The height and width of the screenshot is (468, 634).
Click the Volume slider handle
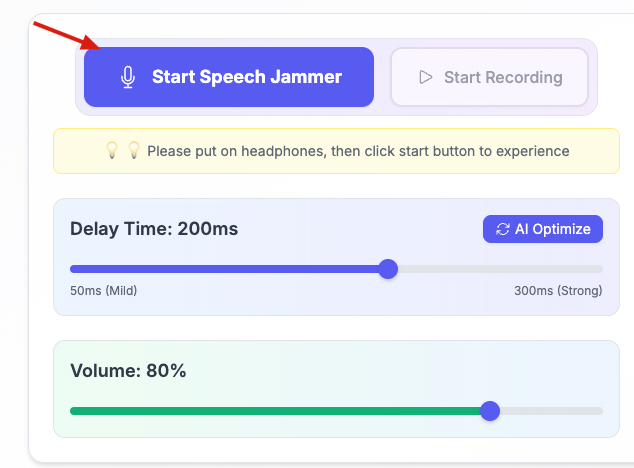[x=490, y=411]
